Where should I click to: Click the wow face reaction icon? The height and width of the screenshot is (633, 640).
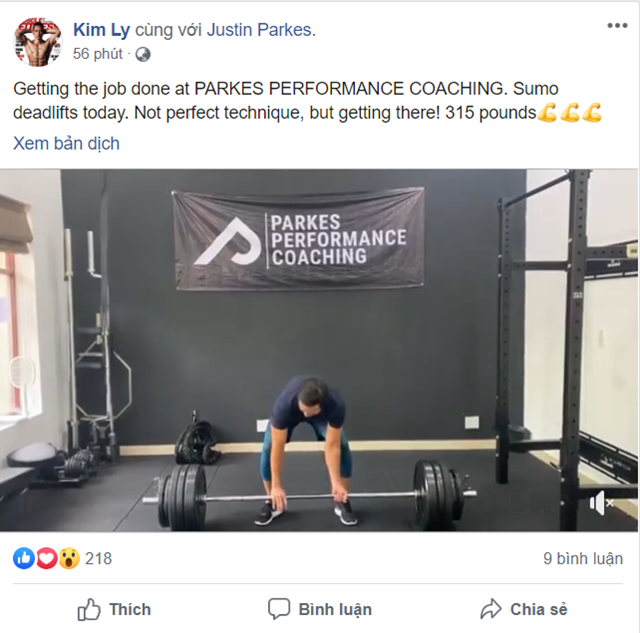click(69, 558)
